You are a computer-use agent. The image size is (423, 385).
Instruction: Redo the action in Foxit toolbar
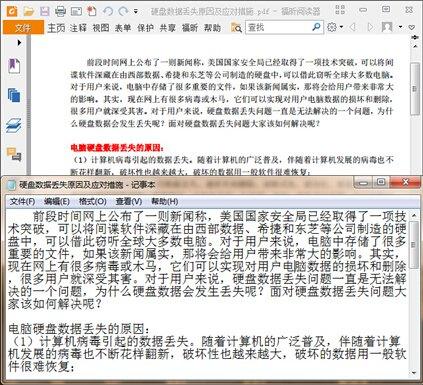(123, 11)
